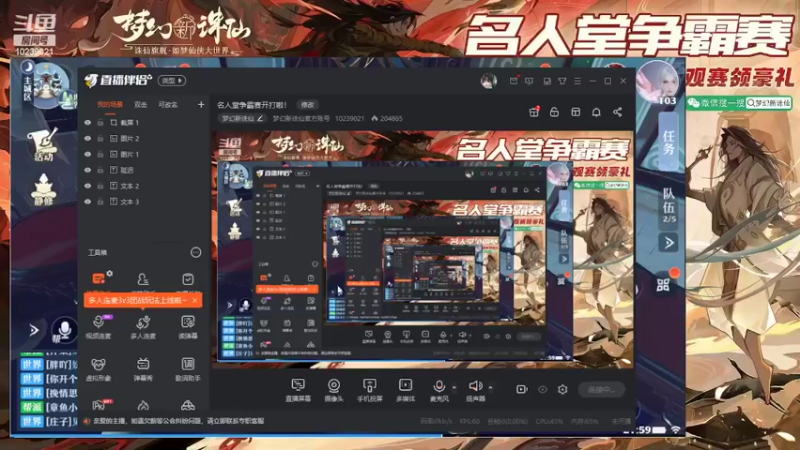Open the notification bell icon
Screen dimensions: 800x450
[x=596, y=112]
